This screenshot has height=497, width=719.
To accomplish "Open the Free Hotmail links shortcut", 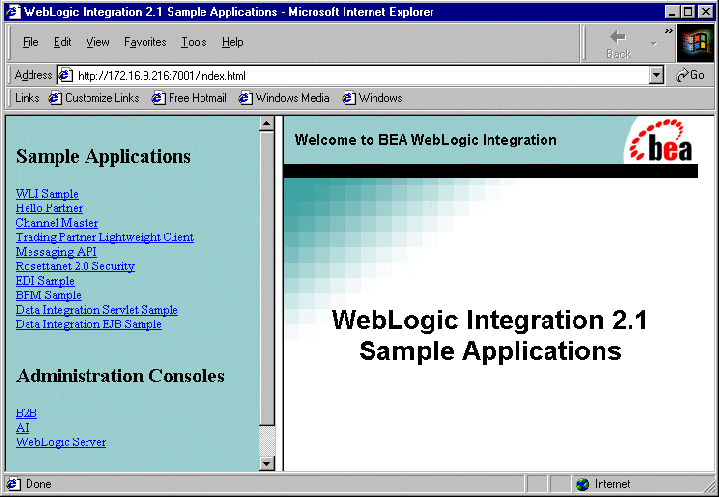I will (189, 98).
